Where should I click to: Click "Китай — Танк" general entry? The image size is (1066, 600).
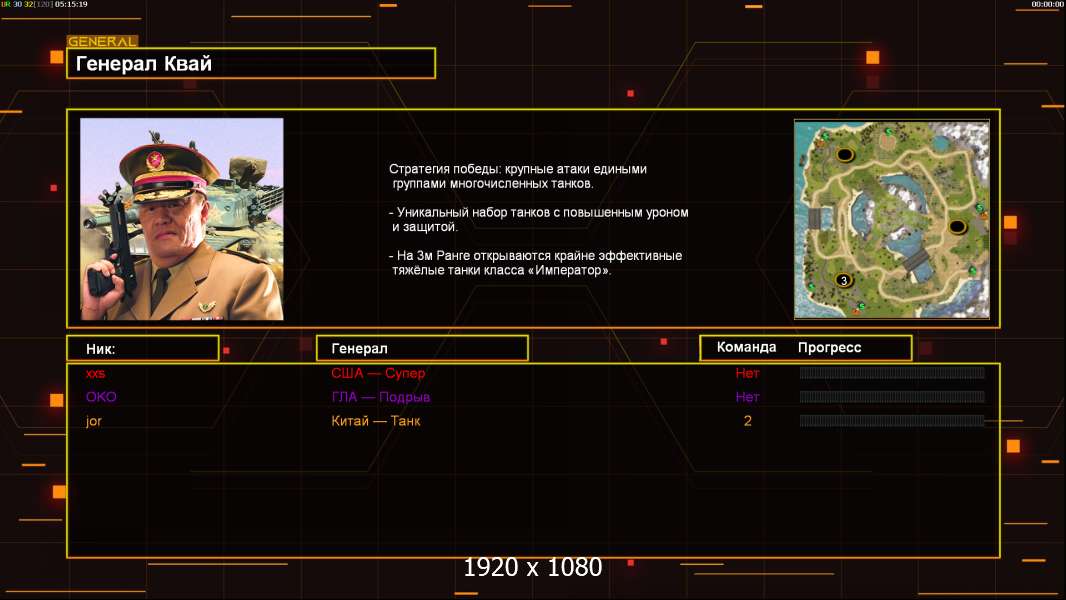[x=376, y=421]
